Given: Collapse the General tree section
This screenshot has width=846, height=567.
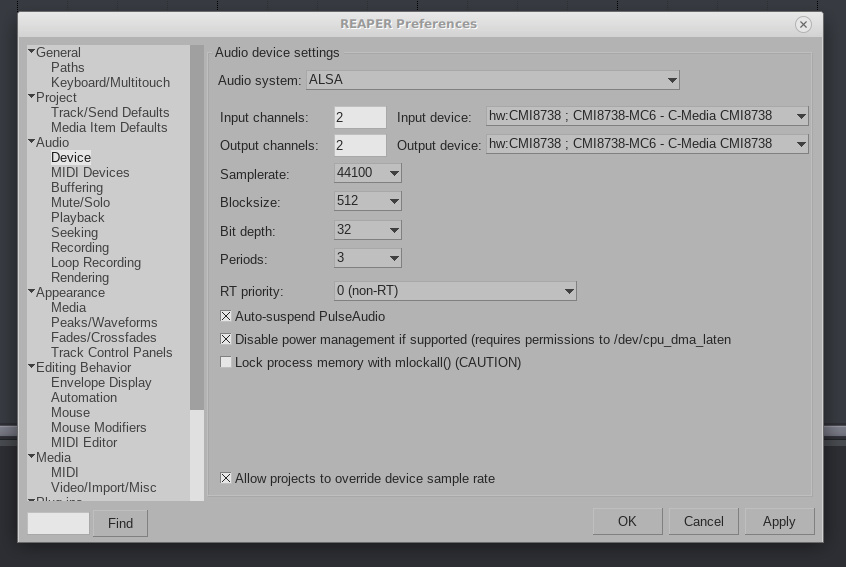Looking at the screenshot, I should 31,52.
